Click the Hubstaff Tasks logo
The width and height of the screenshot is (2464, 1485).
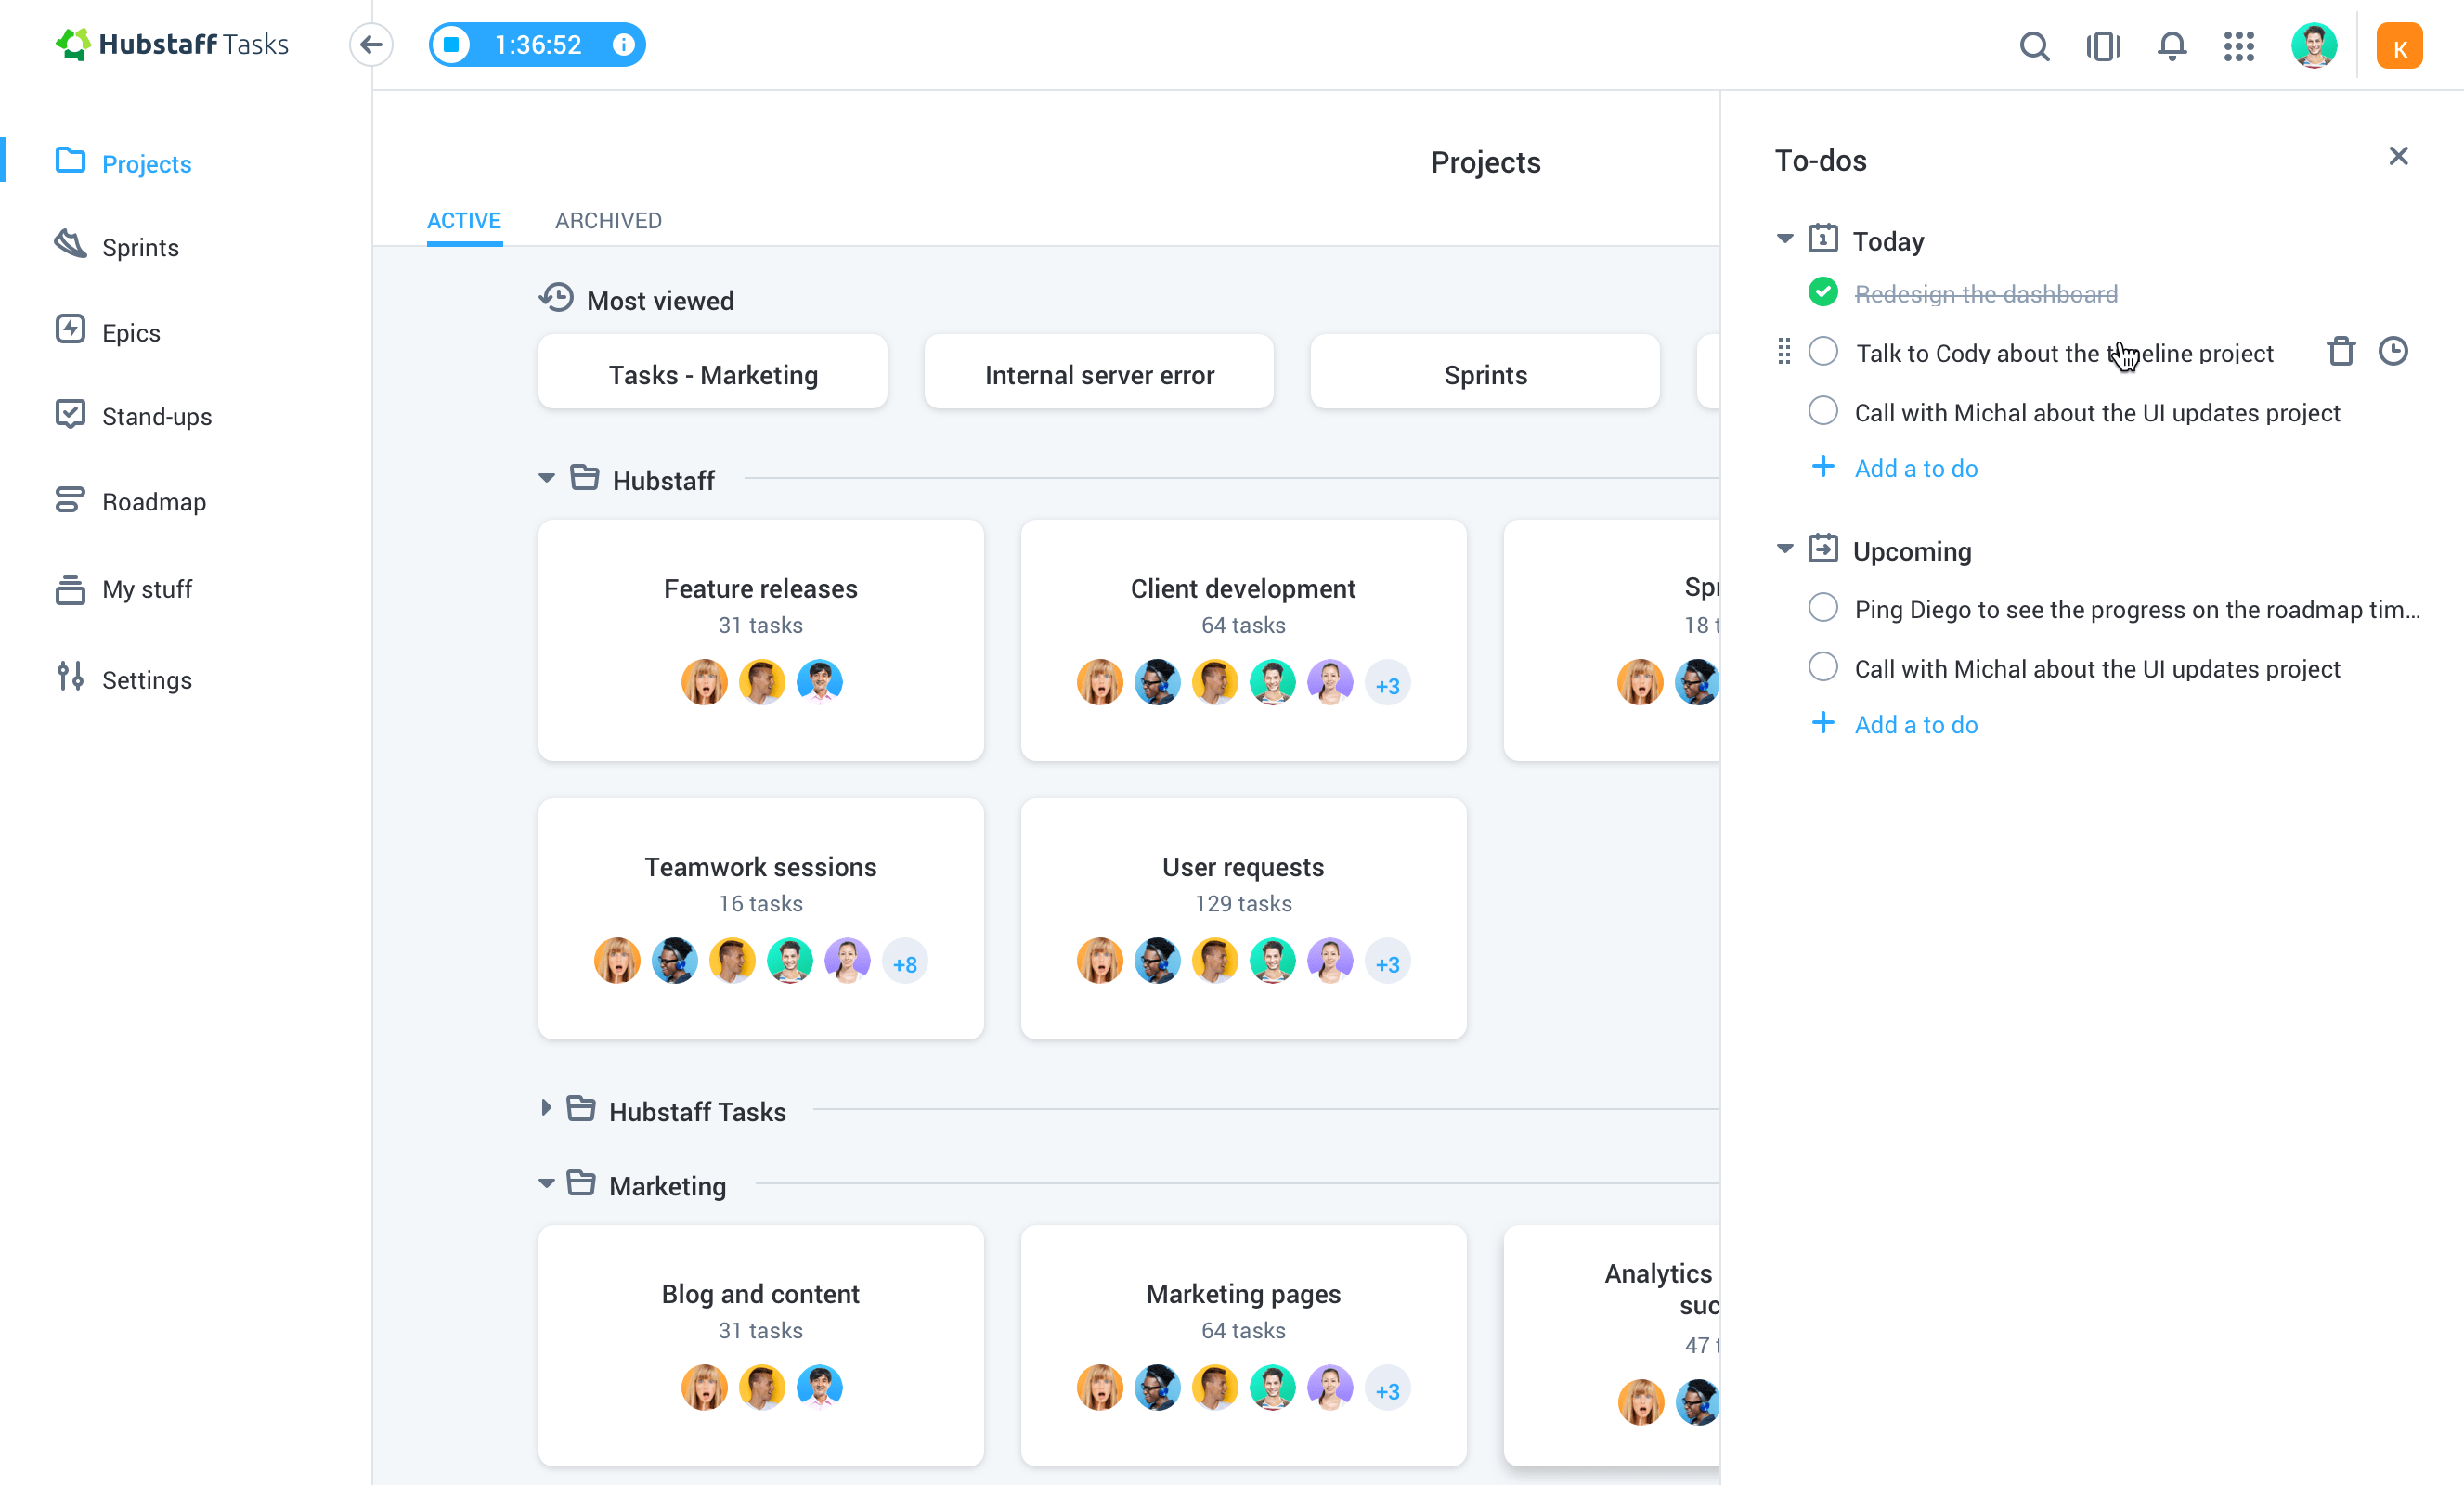tap(172, 44)
